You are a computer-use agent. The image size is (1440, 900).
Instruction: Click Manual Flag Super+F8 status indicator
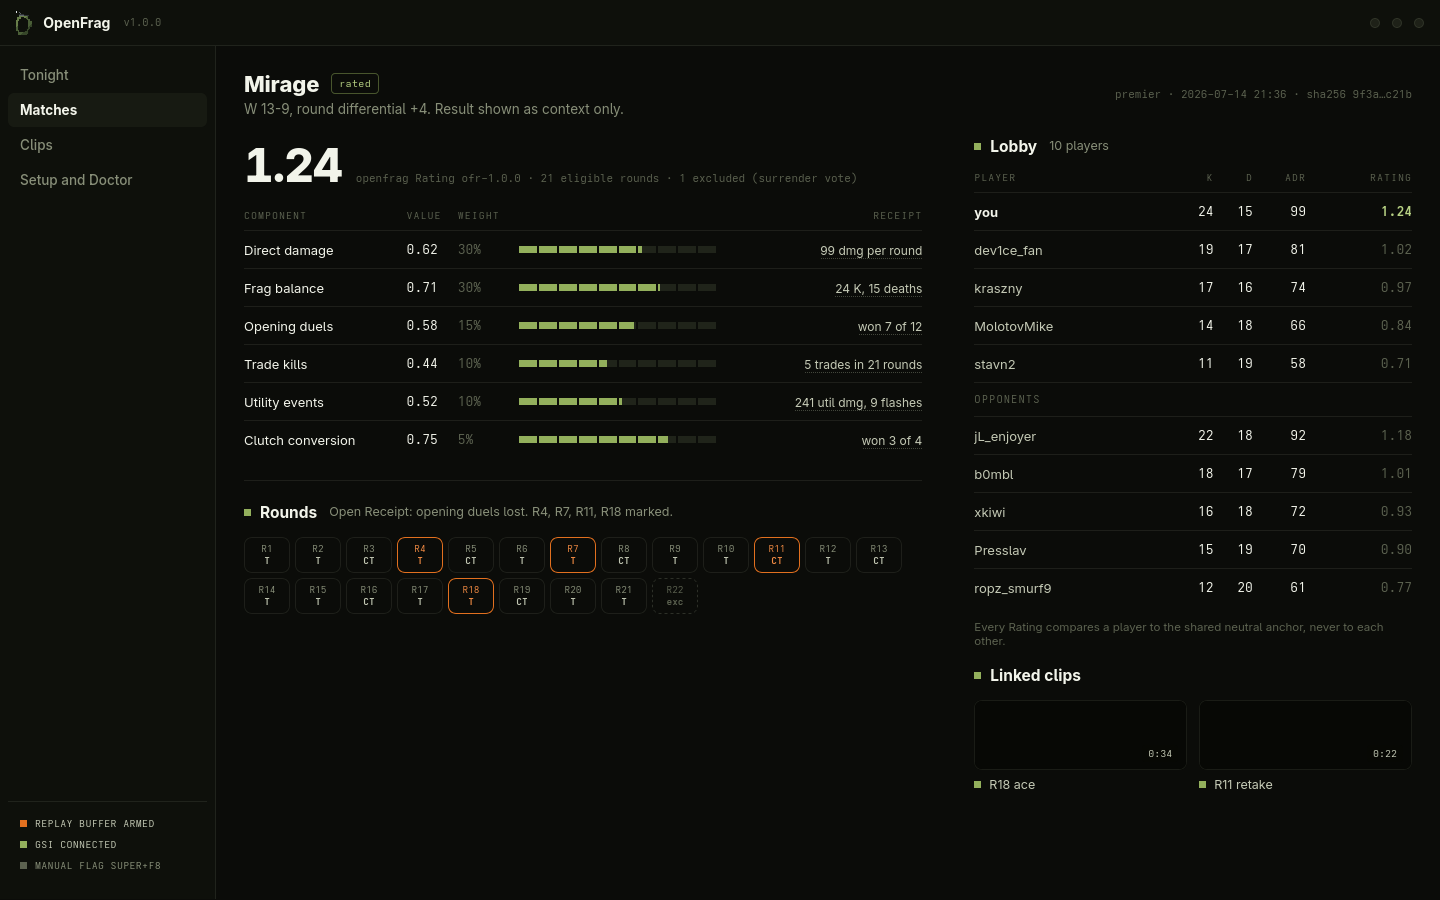tap(90, 866)
